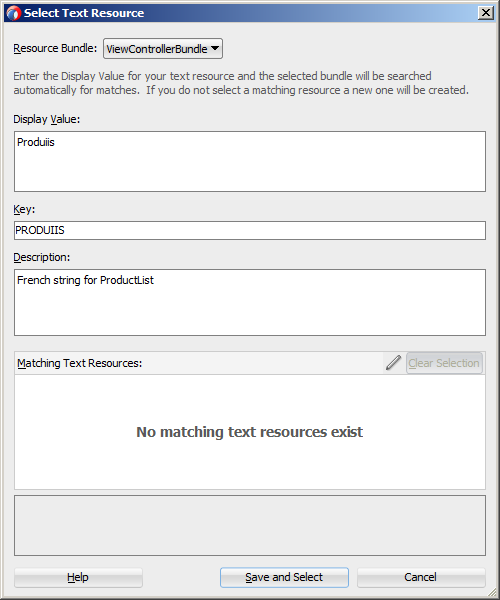This screenshot has width=500, height=600.
Task: Click the ViewControllerBundle dropdown arrow
Action: click(x=215, y=48)
